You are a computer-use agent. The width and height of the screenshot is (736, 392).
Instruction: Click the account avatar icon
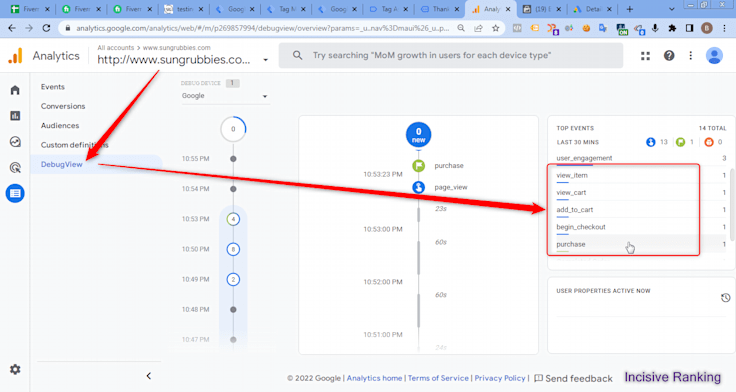coord(714,56)
